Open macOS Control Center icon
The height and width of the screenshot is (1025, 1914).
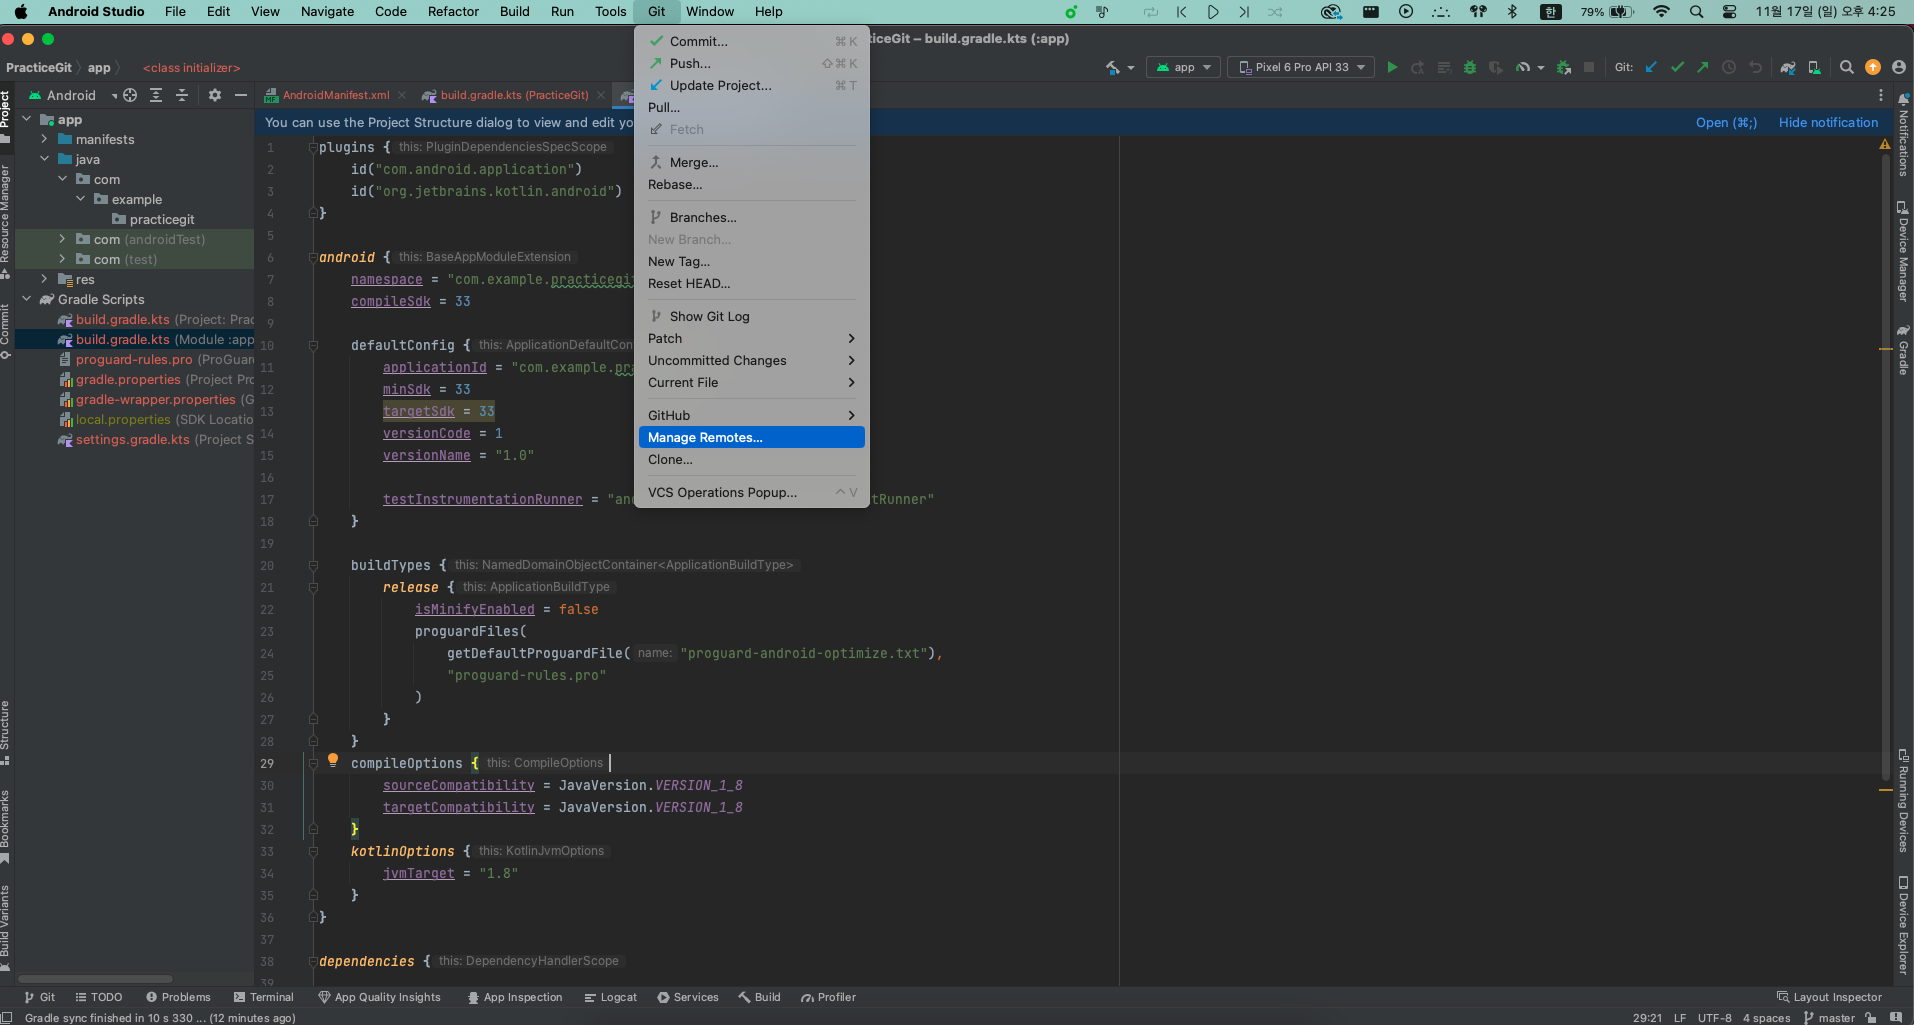point(1729,12)
